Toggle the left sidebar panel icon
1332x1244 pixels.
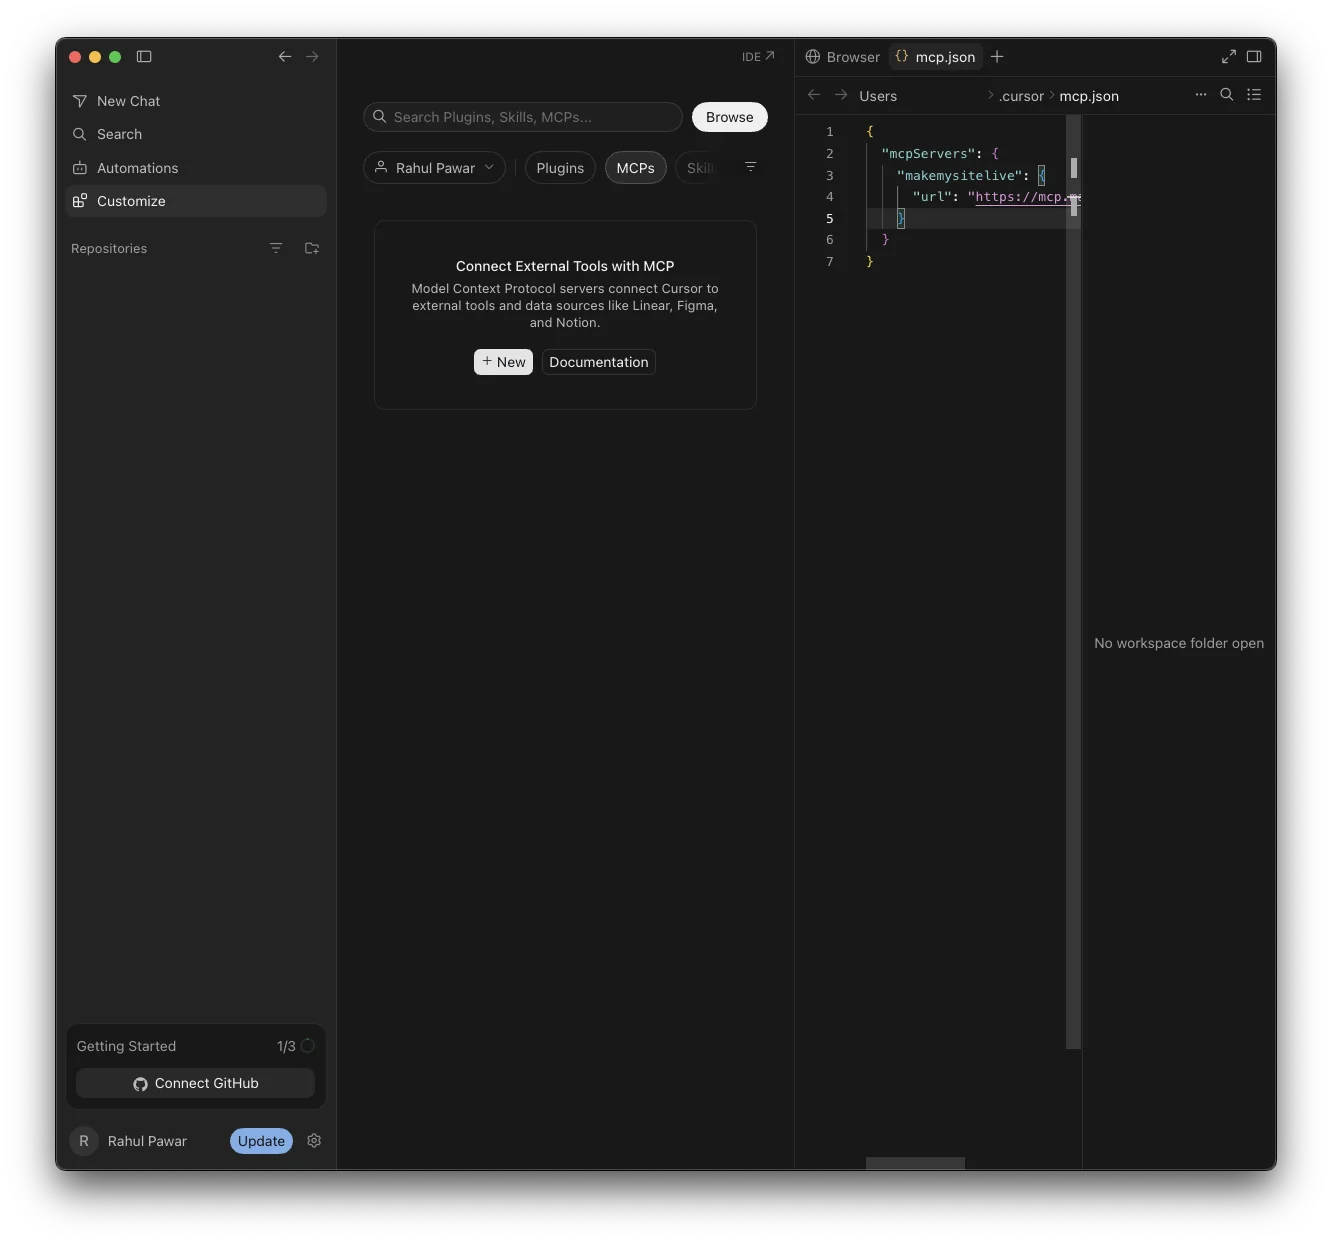144,57
